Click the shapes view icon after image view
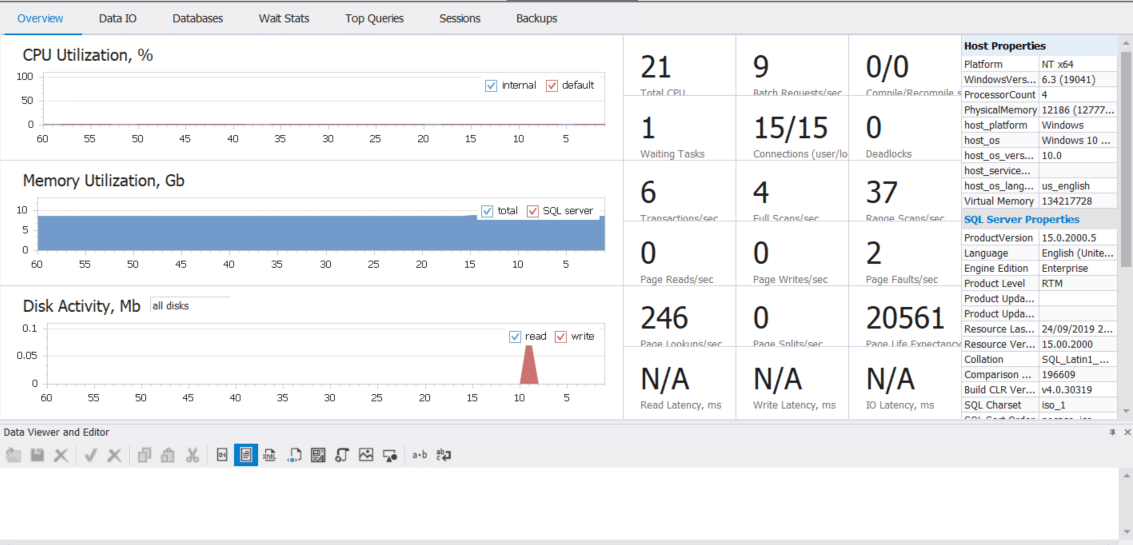Image resolution: width=1133 pixels, height=545 pixels. [390, 455]
